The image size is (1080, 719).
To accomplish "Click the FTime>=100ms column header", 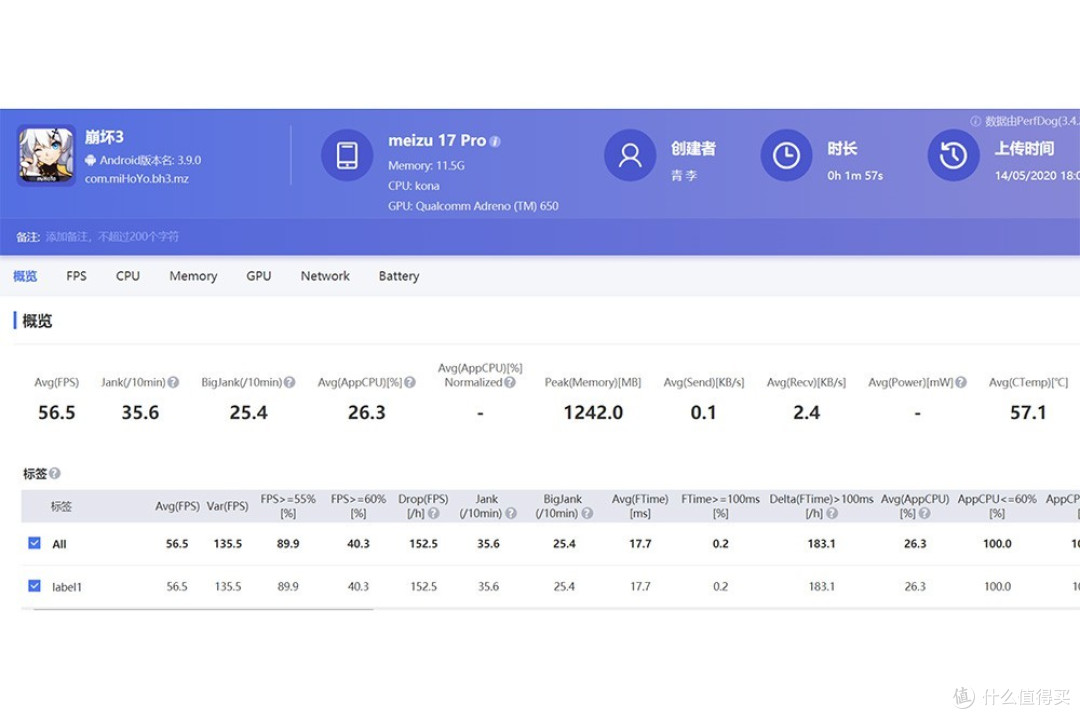I will (x=720, y=506).
